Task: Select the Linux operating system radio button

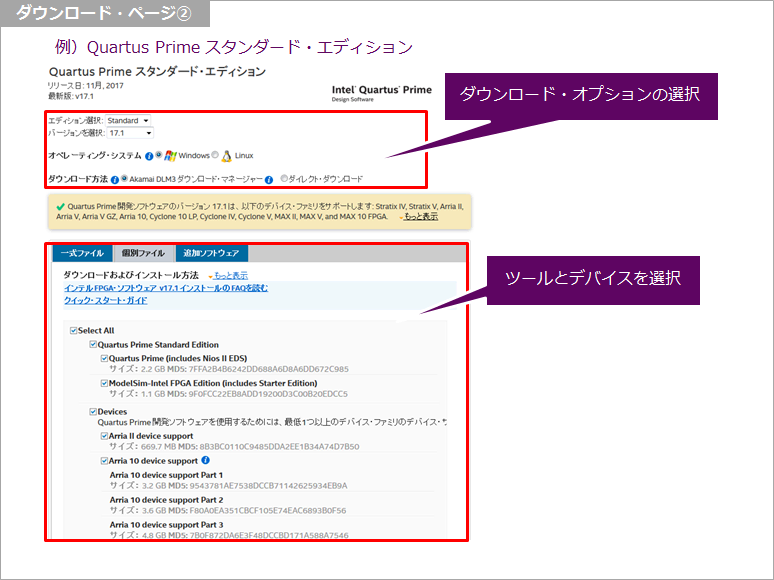Action: pyautogui.click(x=215, y=155)
